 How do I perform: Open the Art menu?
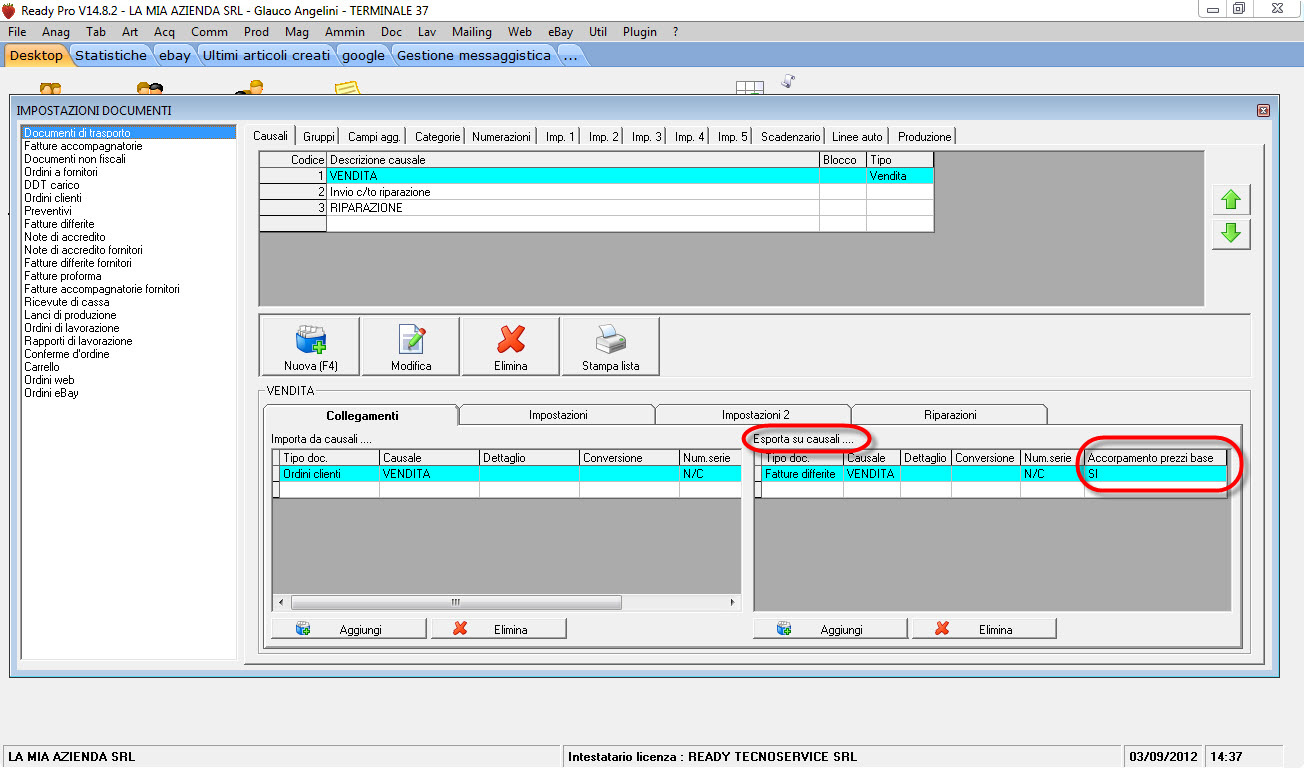click(130, 32)
